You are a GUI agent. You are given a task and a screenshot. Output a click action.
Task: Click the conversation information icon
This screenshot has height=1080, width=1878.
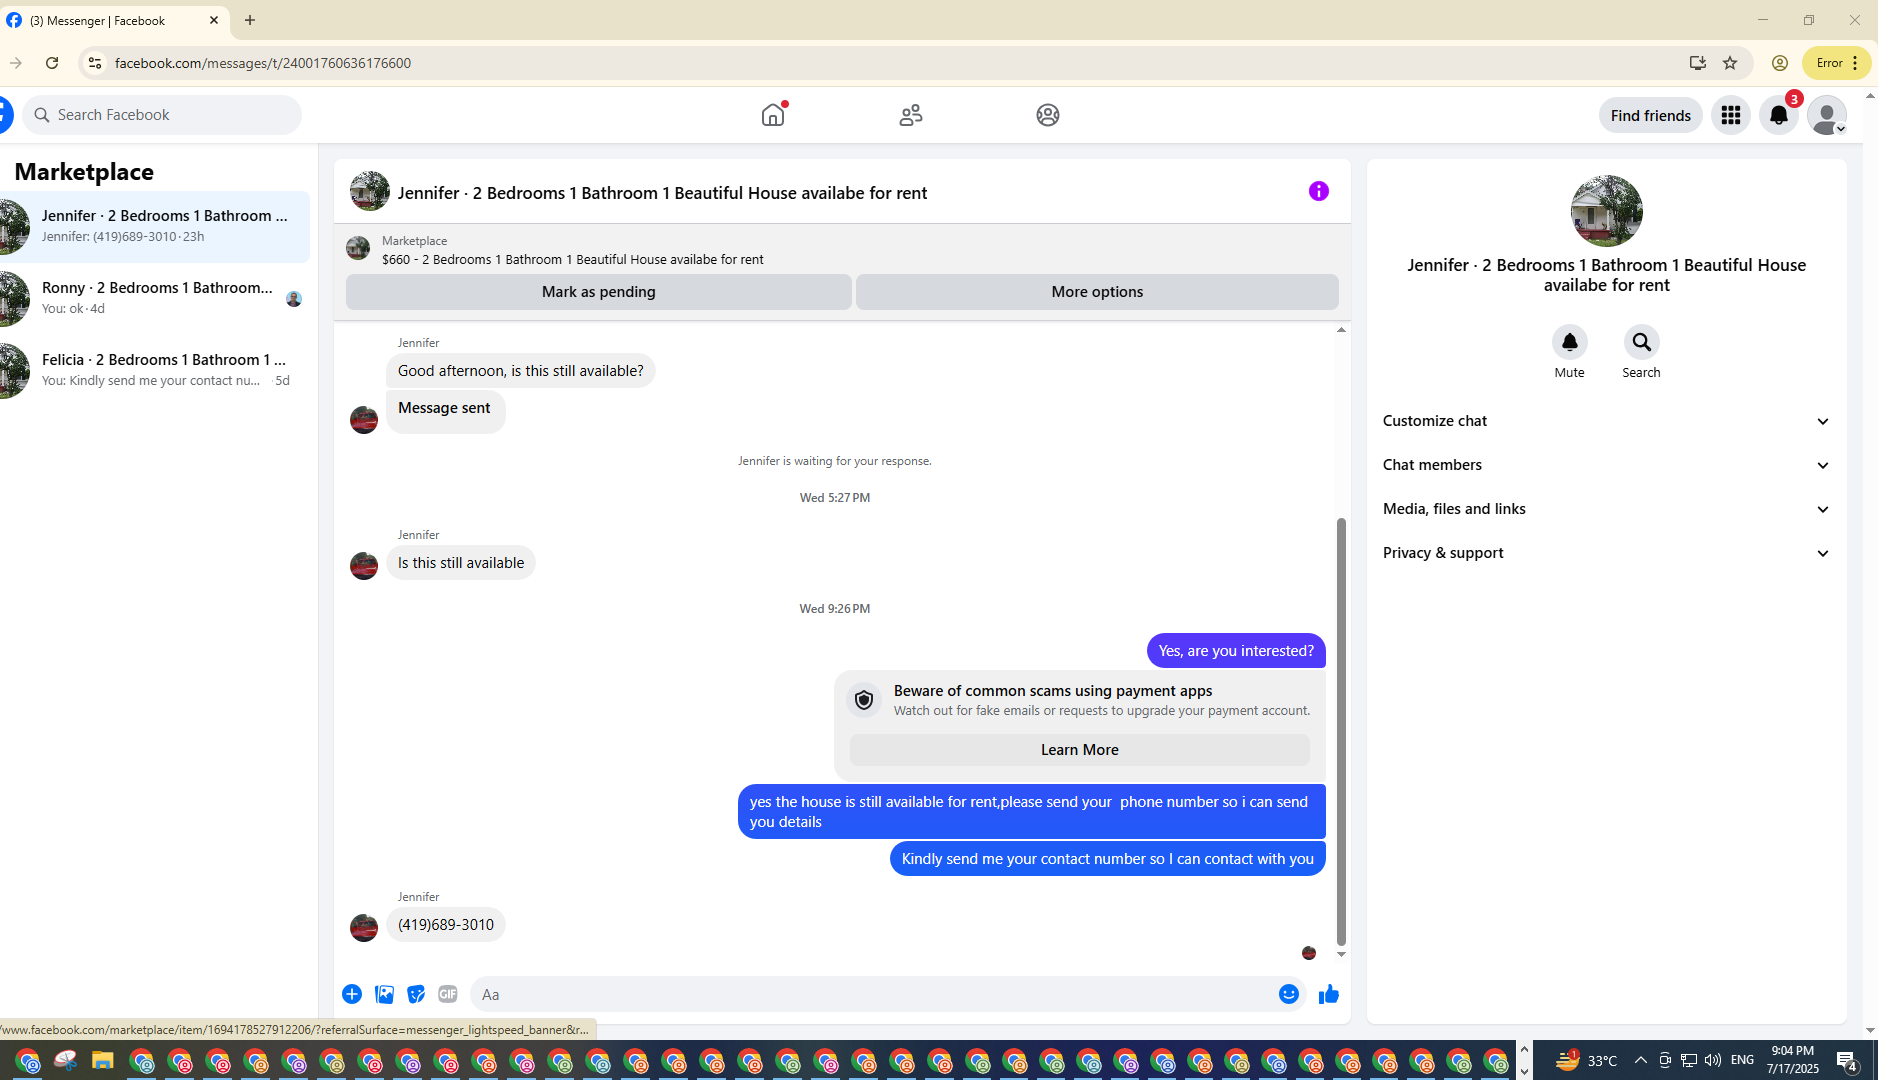pos(1319,191)
